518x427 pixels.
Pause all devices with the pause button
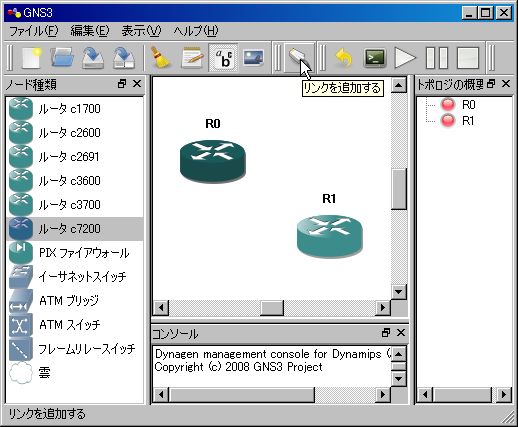[437, 58]
